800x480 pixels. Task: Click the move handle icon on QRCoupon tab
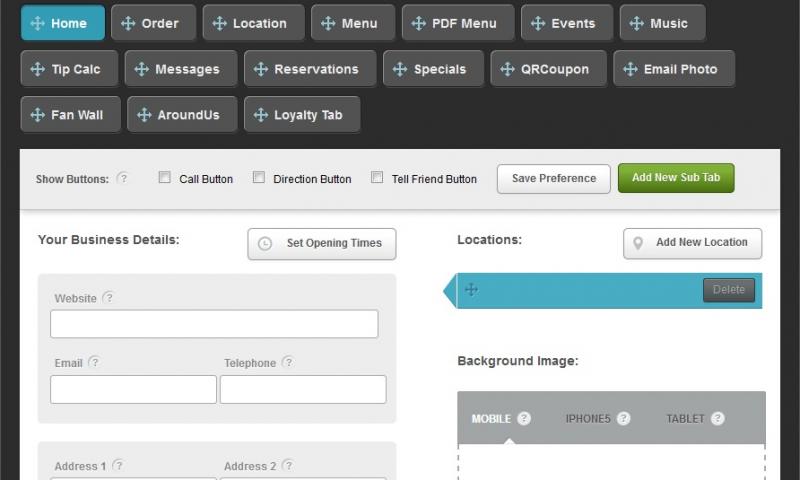tap(507, 69)
